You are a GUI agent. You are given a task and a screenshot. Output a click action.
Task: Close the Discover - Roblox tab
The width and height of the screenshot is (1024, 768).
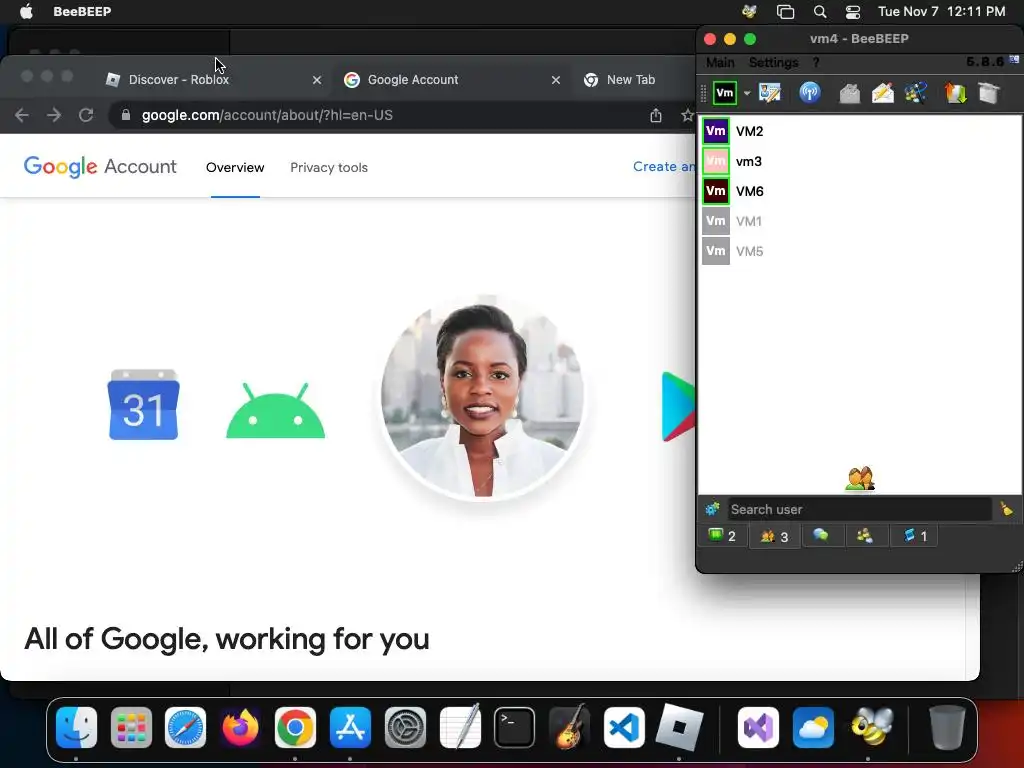click(317, 80)
